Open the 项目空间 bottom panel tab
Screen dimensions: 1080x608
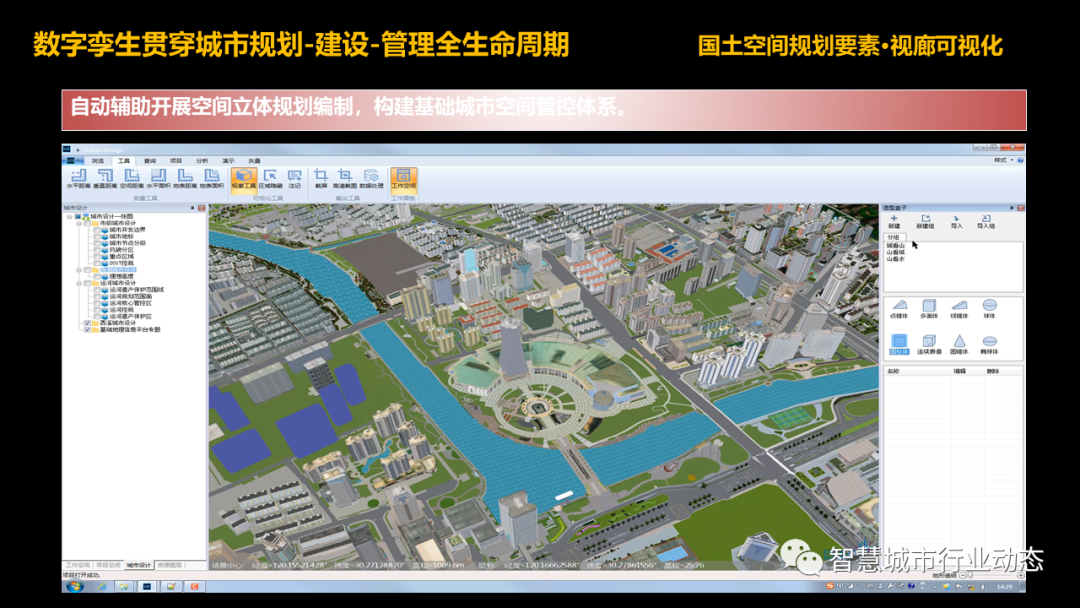click(x=108, y=565)
